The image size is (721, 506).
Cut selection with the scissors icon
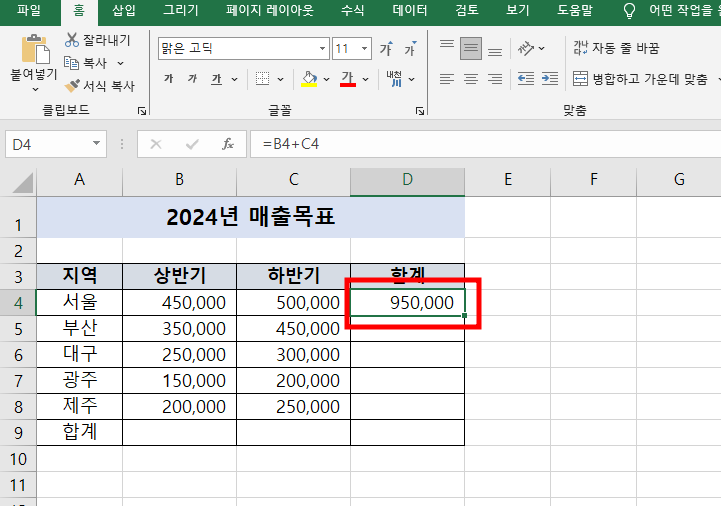coord(72,40)
